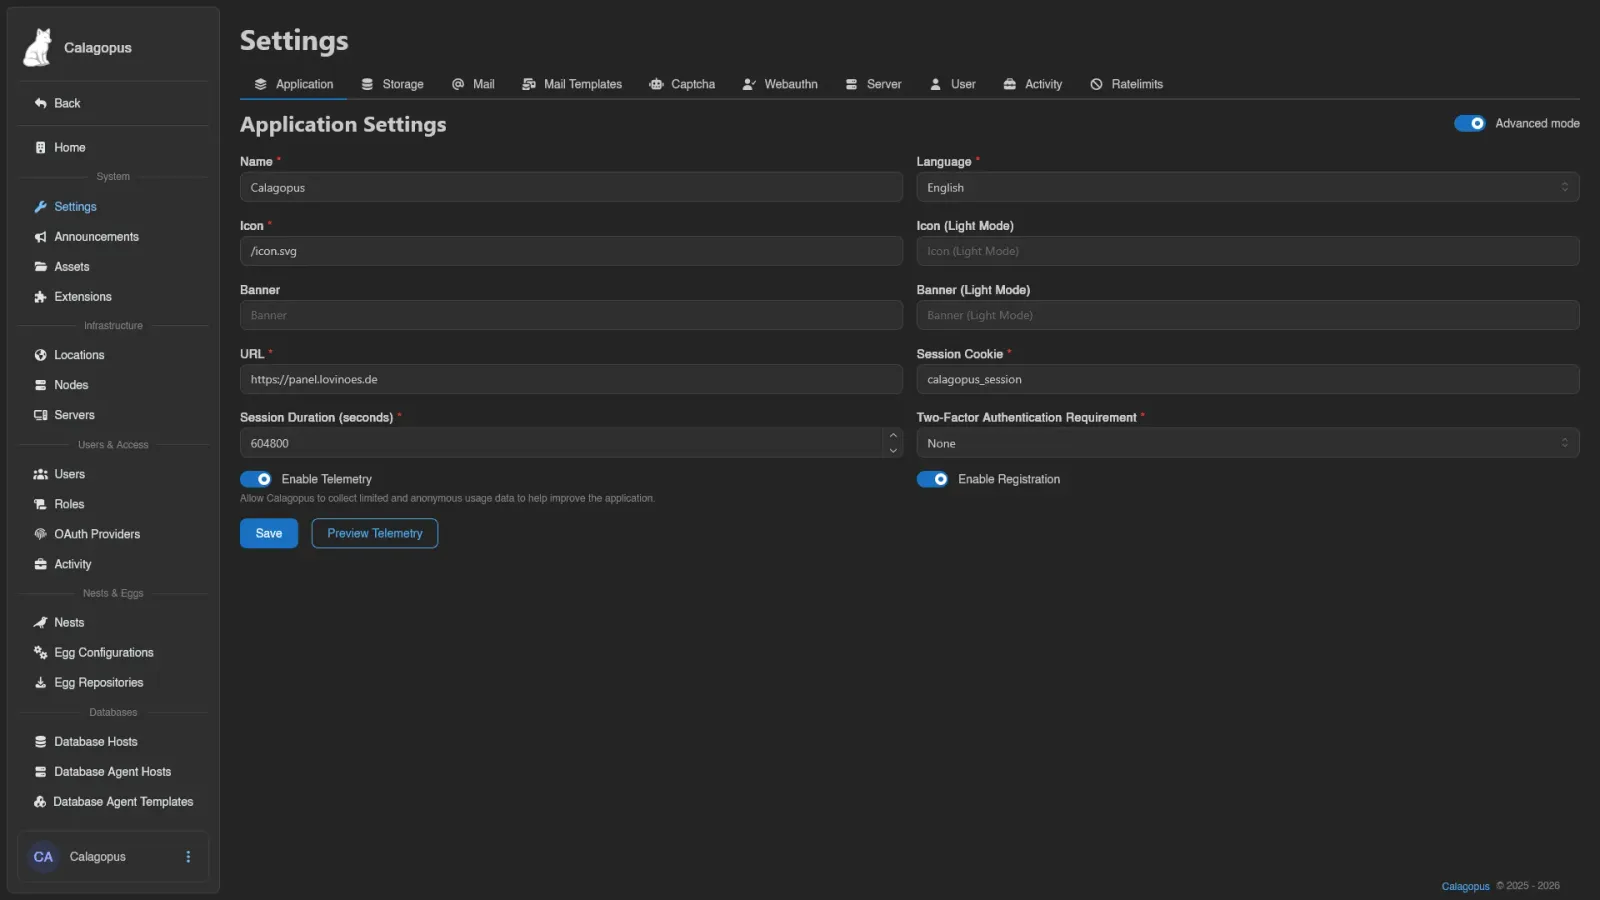Click the Calagopus fox logo icon

coord(38,47)
